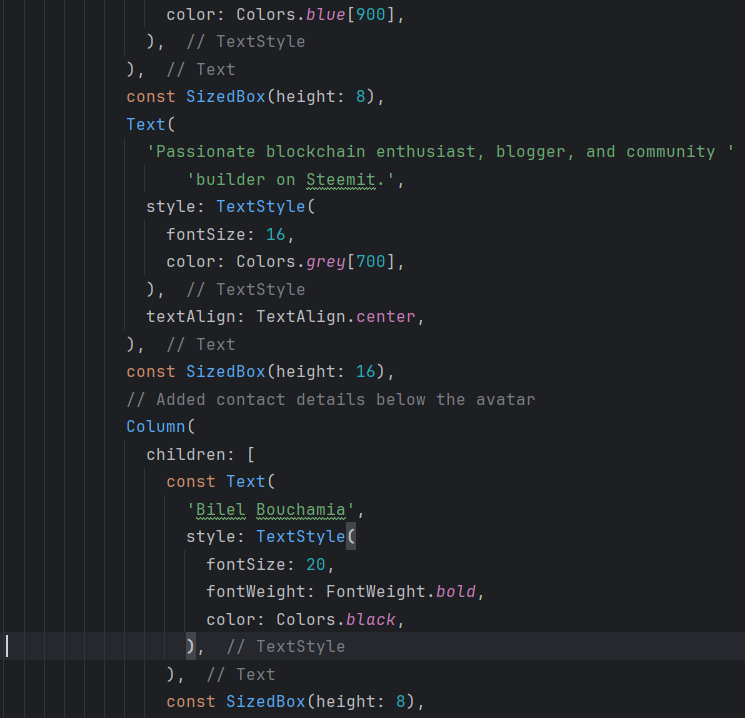Click the fontWeight parameter name
Image resolution: width=745 pixels, height=718 pixels.
click(256, 592)
